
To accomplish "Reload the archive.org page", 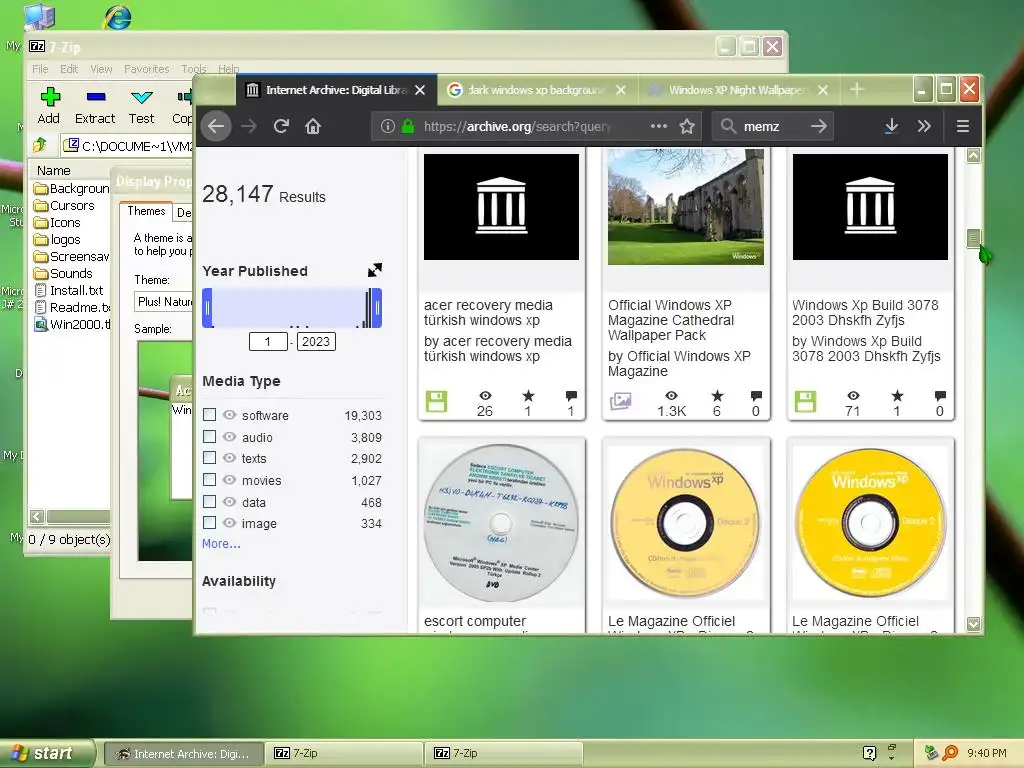I will point(281,126).
